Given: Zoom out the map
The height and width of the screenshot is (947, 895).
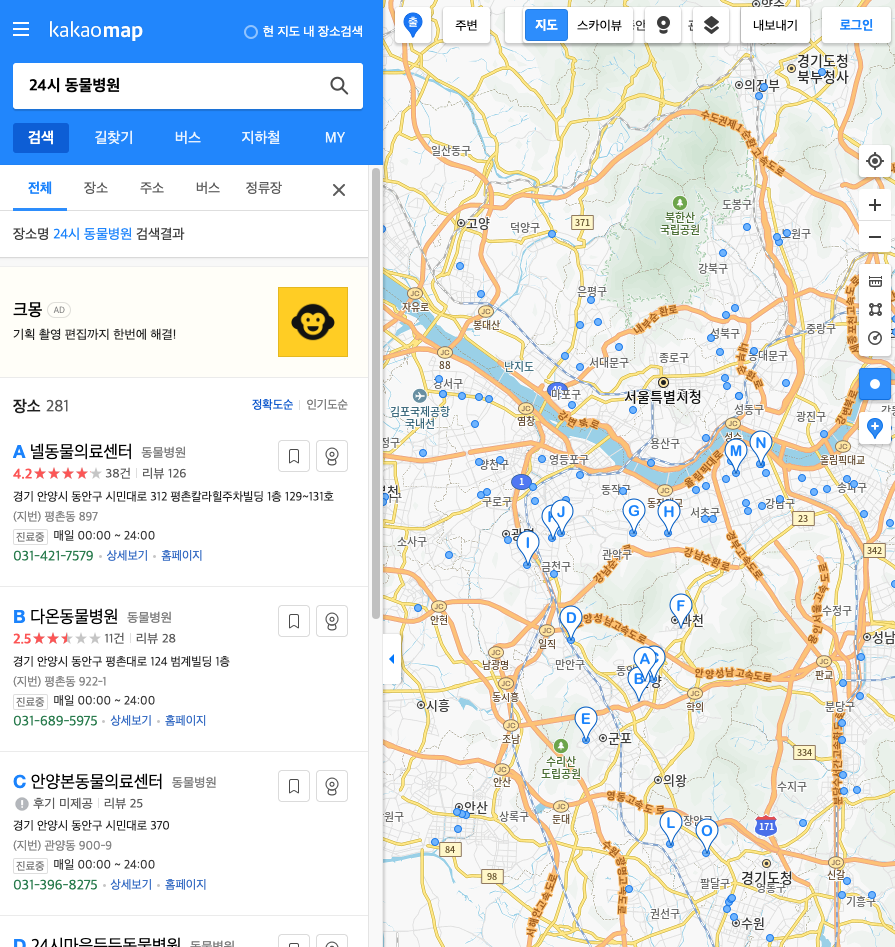Looking at the screenshot, I should [875, 237].
